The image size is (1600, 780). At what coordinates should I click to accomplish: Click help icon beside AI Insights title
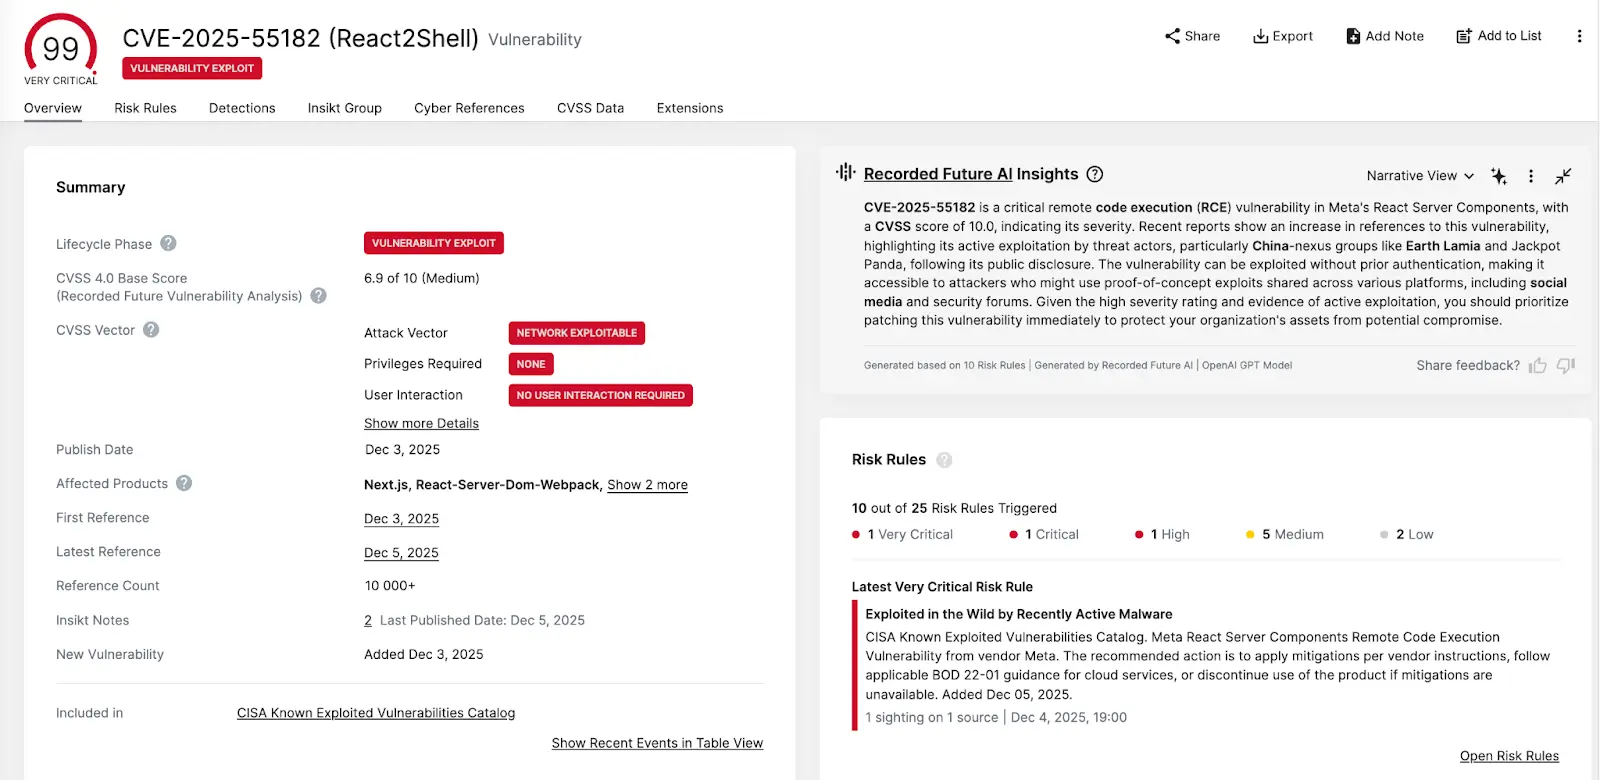click(x=1095, y=174)
